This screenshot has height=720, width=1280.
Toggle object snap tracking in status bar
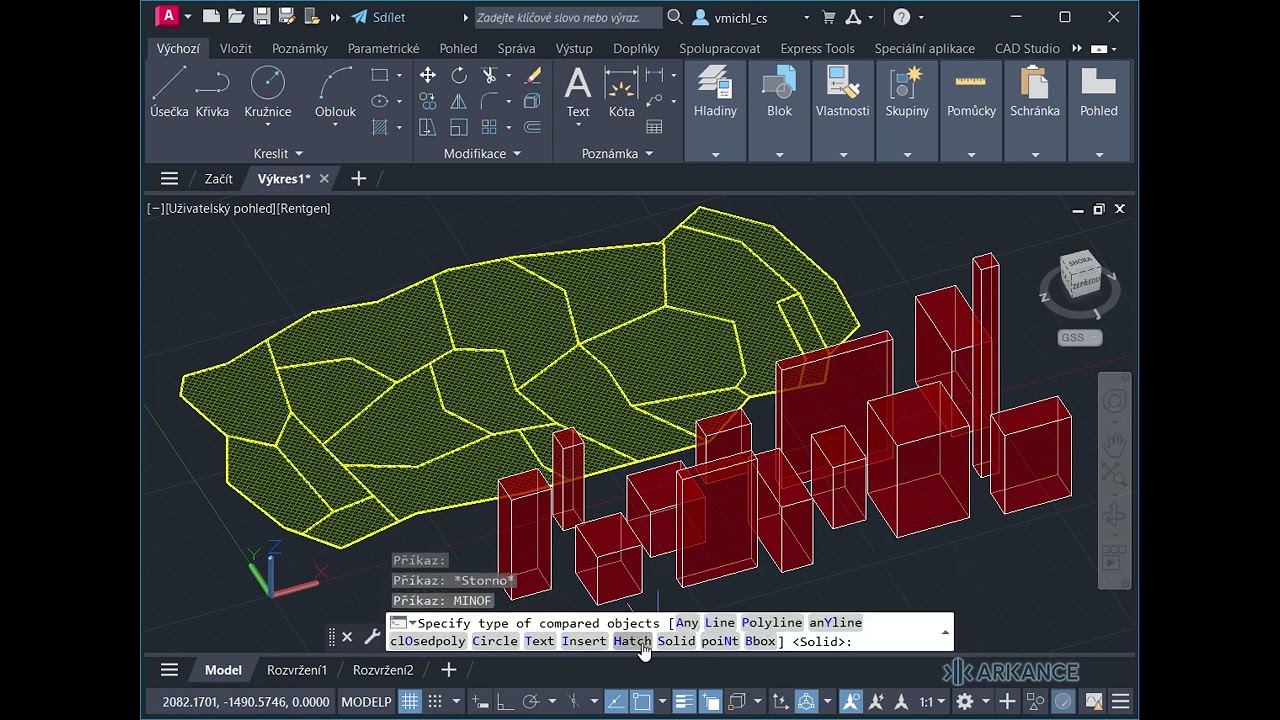pyautogui.click(x=616, y=702)
